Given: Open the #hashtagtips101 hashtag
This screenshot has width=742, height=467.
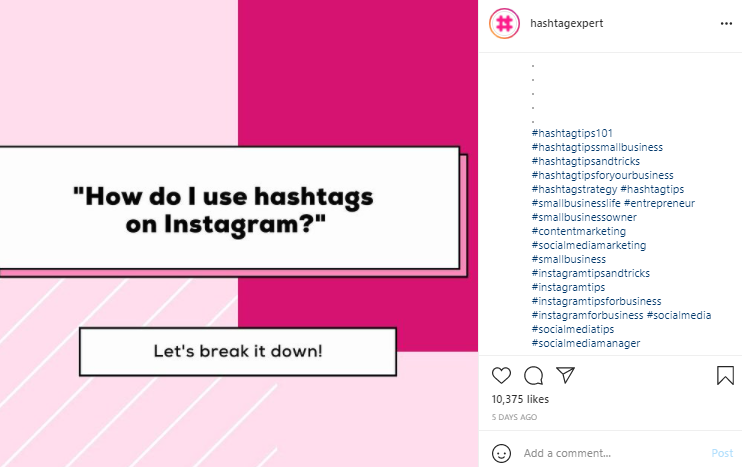Looking at the screenshot, I should [x=572, y=133].
